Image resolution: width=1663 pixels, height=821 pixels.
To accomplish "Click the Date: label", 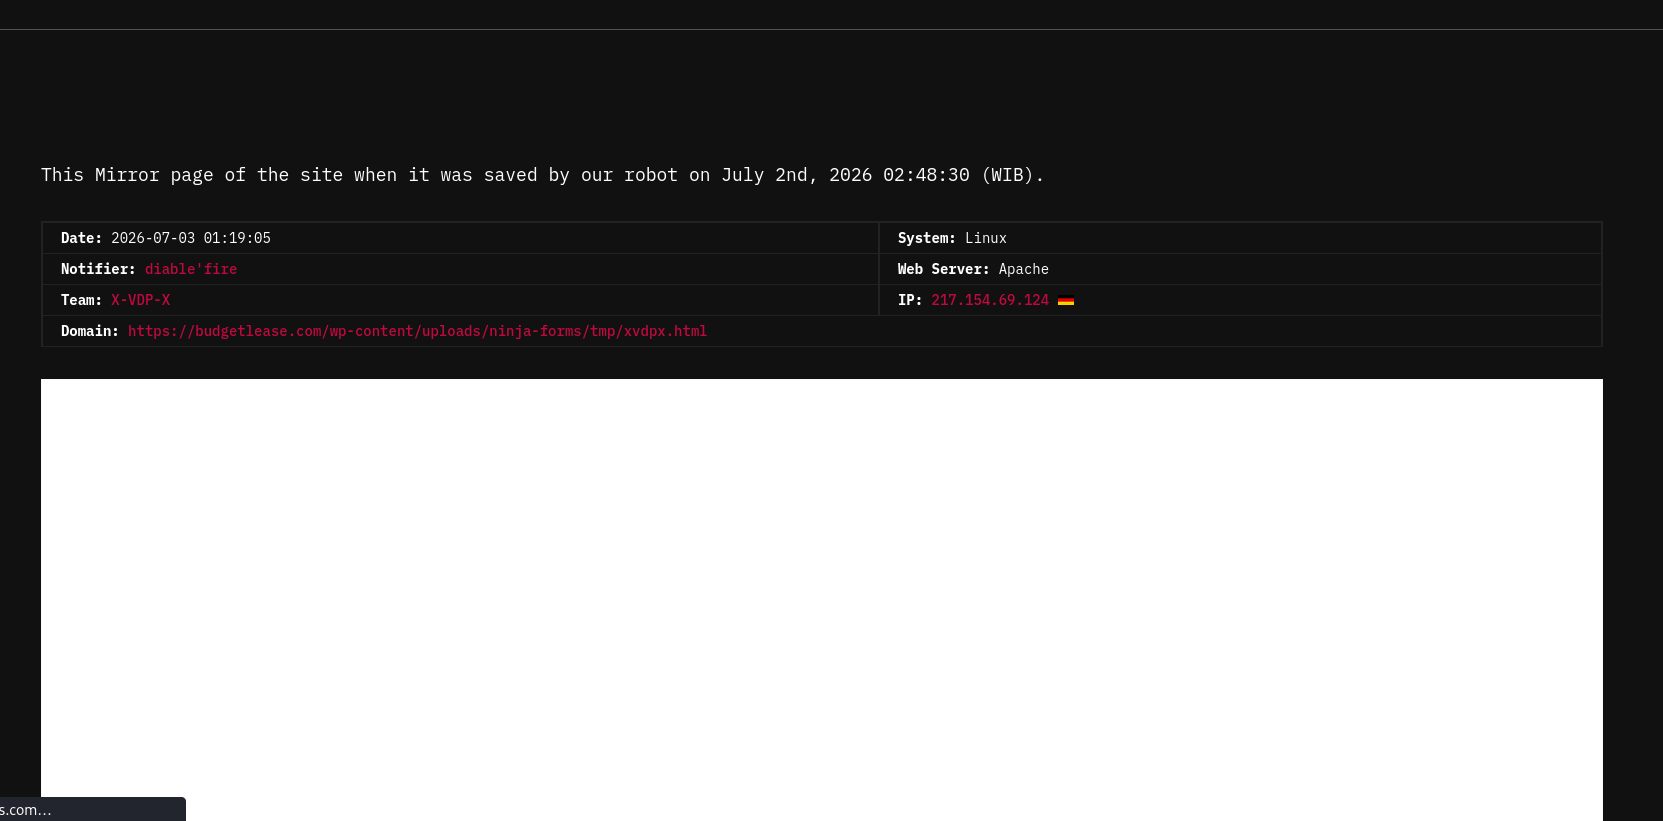I will [x=82, y=238].
